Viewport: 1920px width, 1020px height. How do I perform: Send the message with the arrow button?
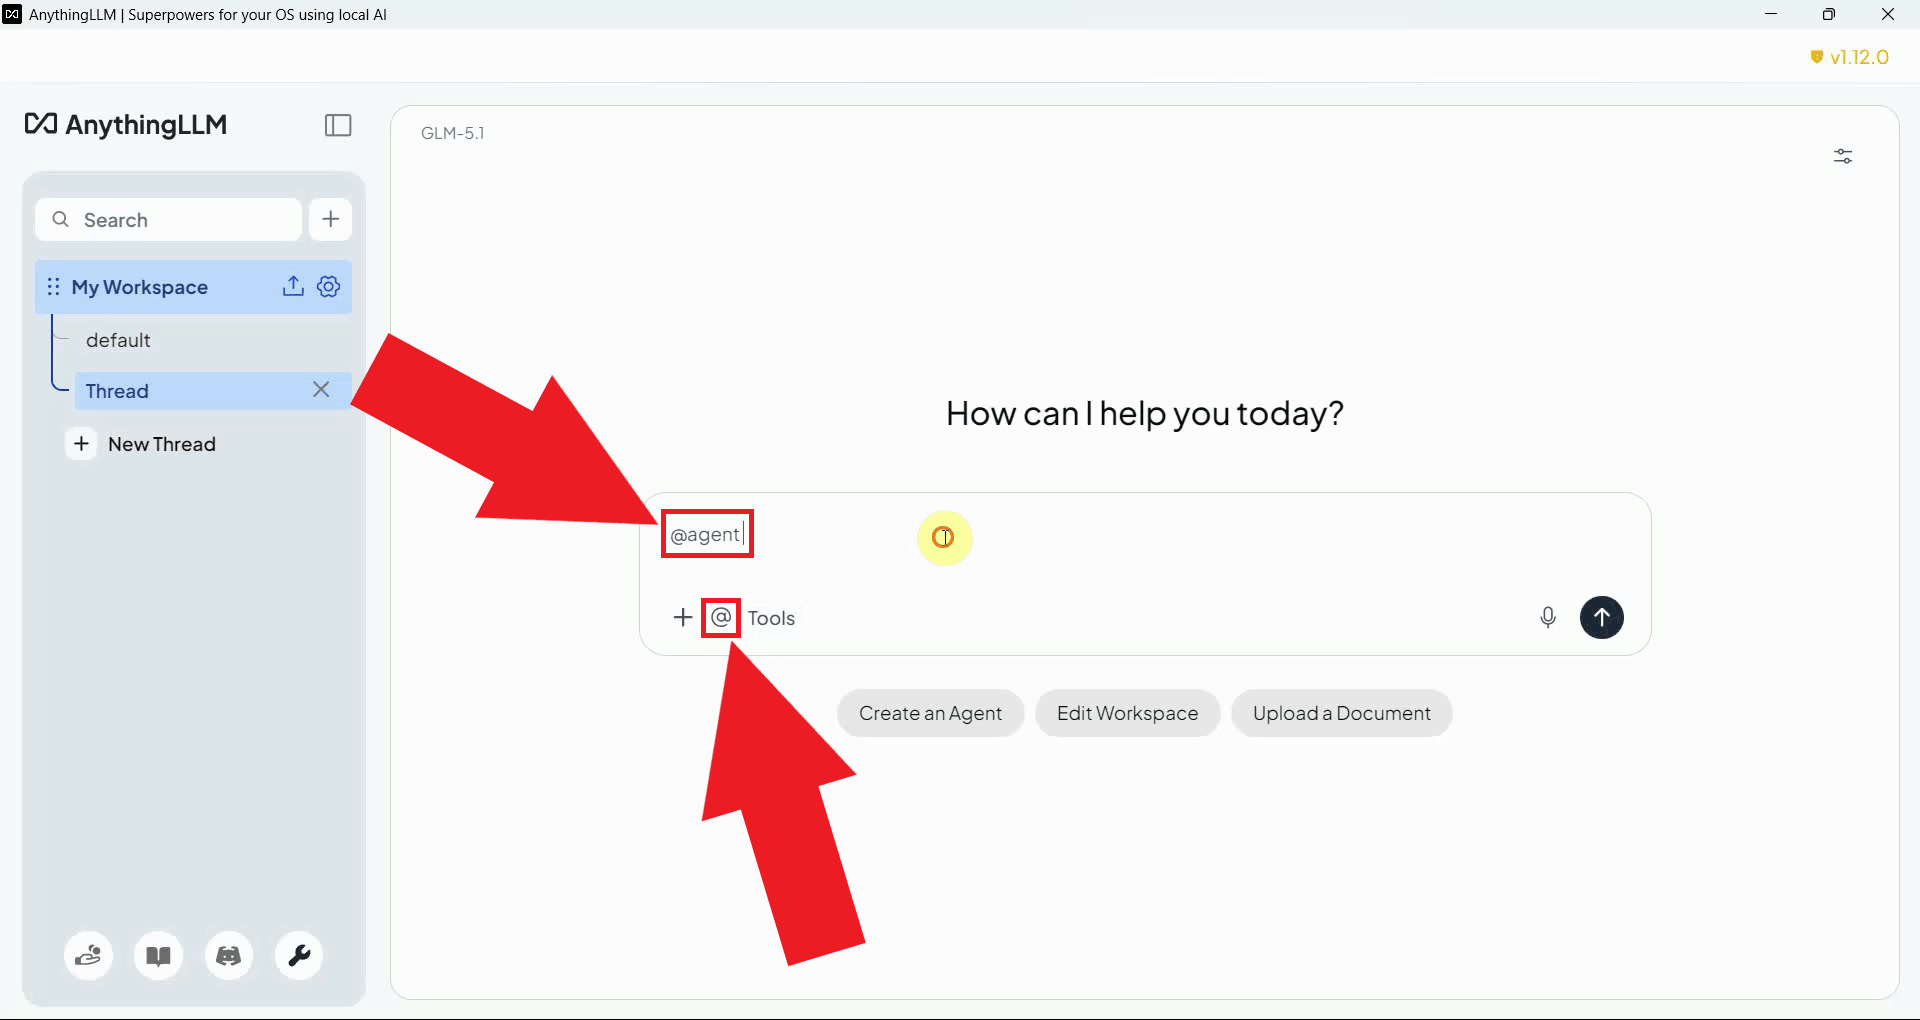tap(1602, 617)
